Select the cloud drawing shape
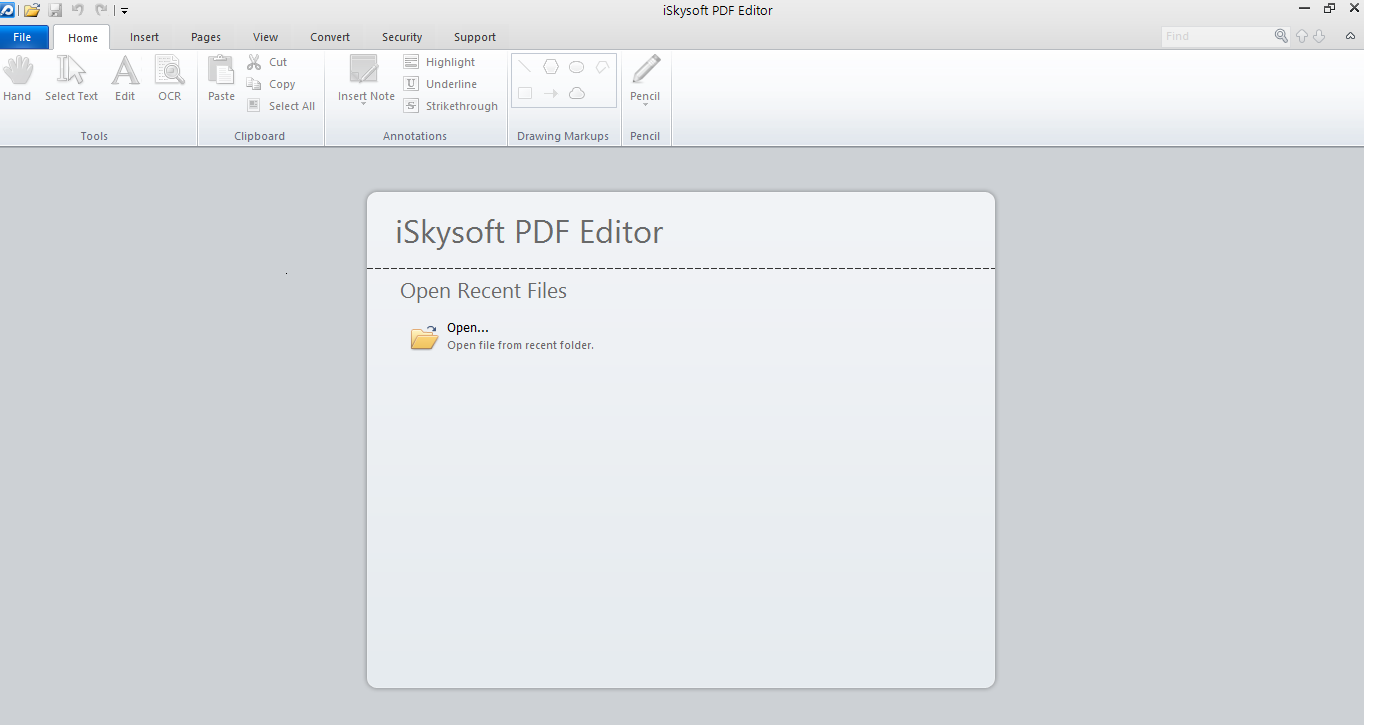The width and height of the screenshot is (1374, 725). pos(577,93)
